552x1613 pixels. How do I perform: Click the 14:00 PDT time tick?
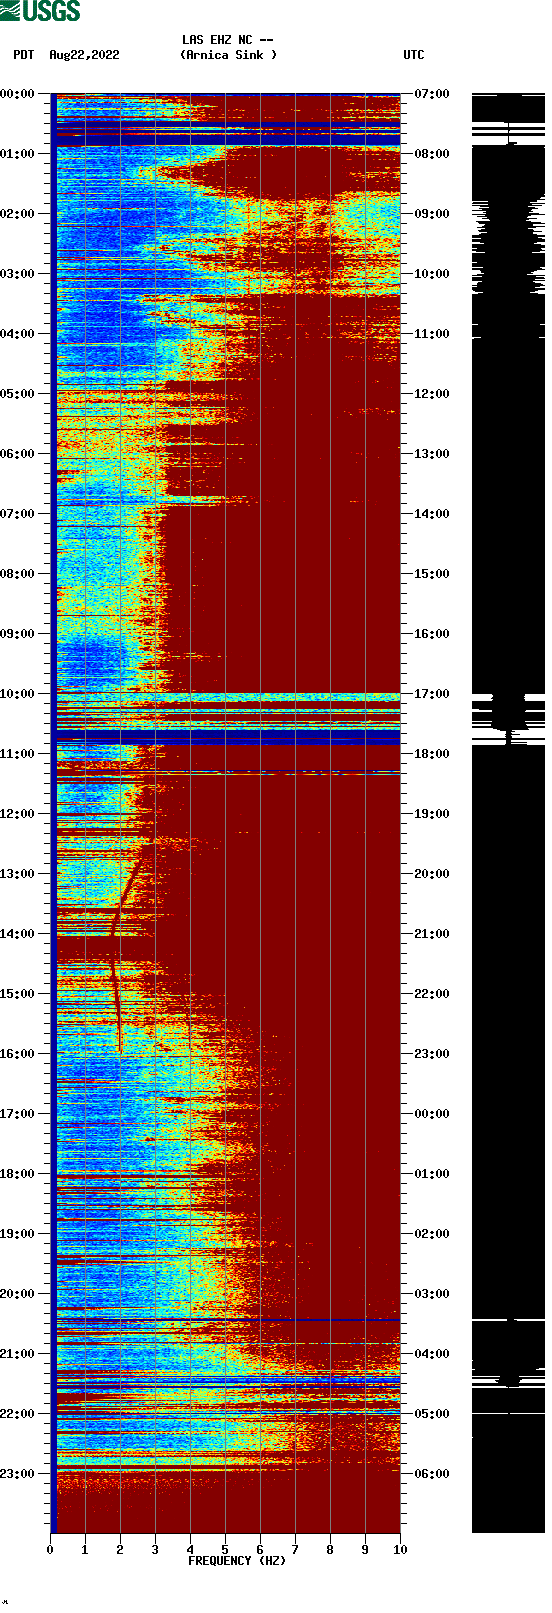tap(18, 934)
